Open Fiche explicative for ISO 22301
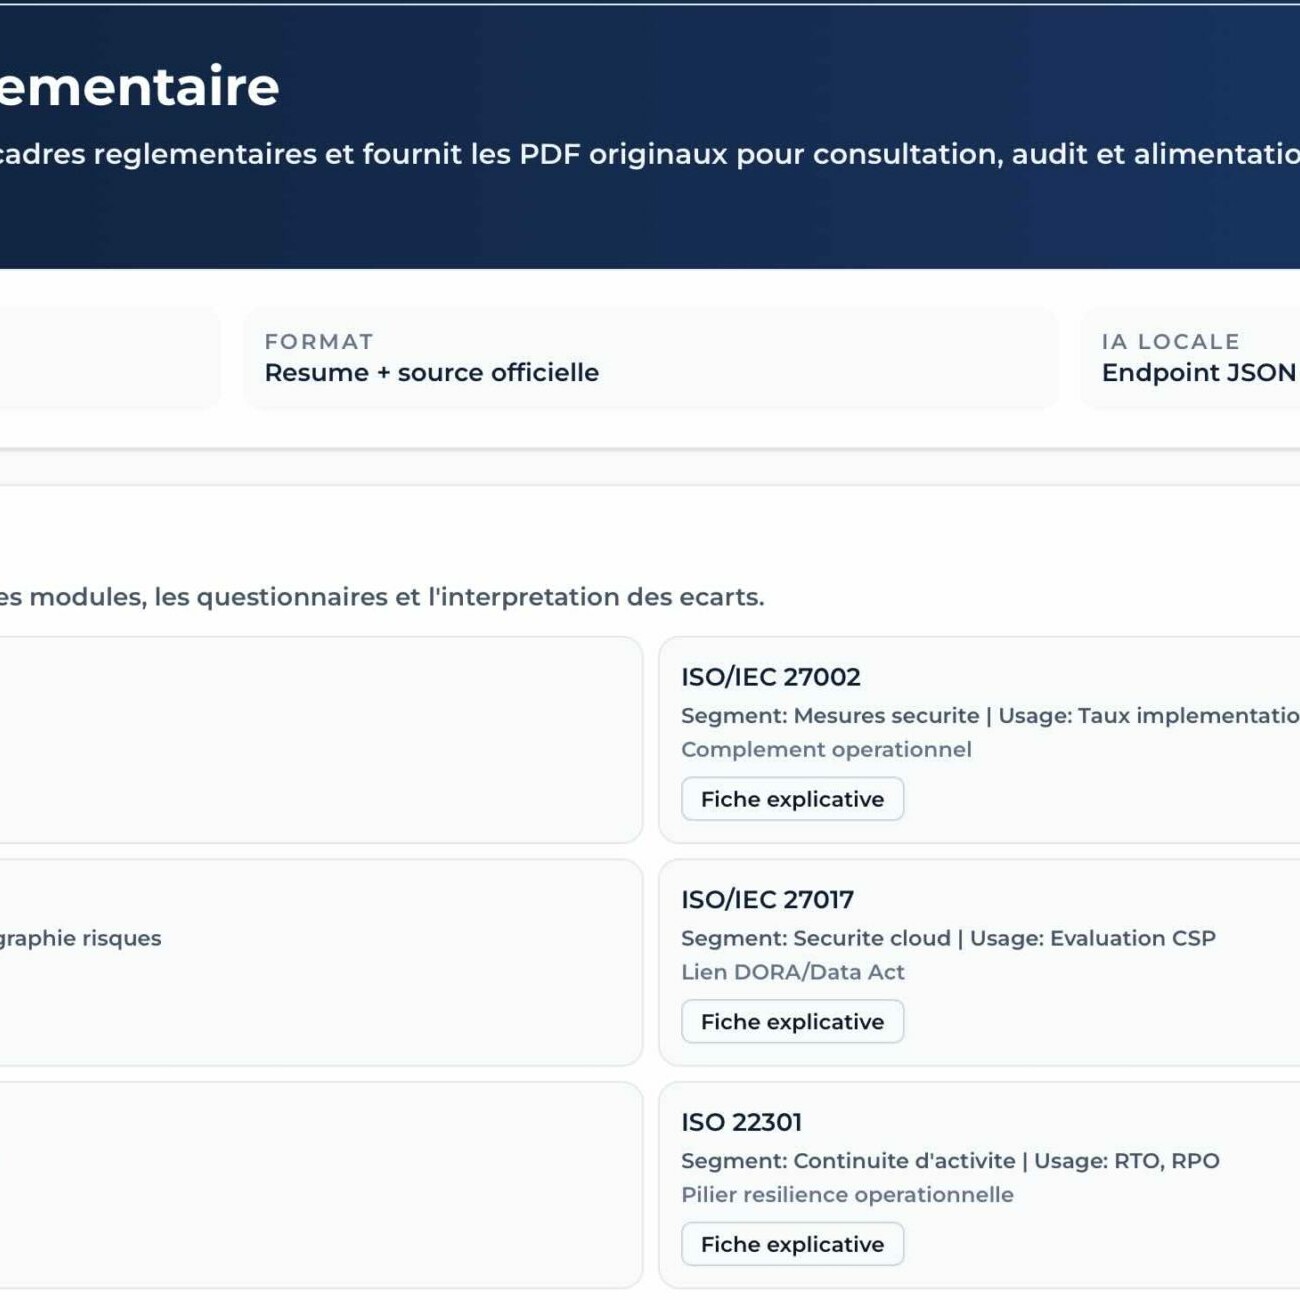The height and width of the screenshot is (1300, 1300). click(x=792, y=1244)
